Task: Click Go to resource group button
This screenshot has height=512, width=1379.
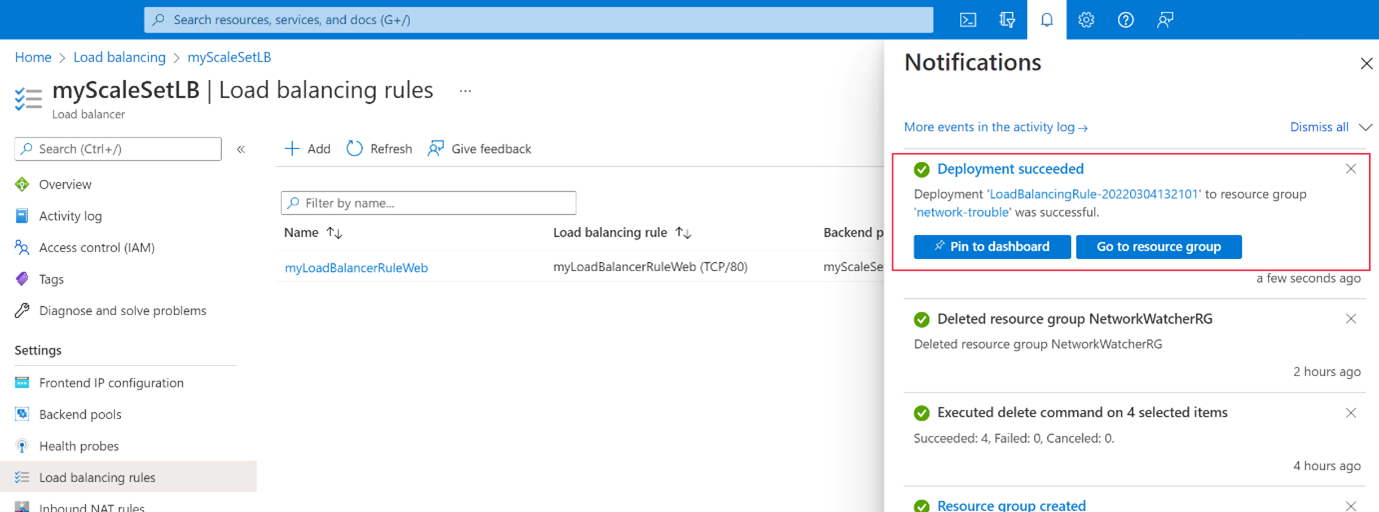Action: [1158, 247]
